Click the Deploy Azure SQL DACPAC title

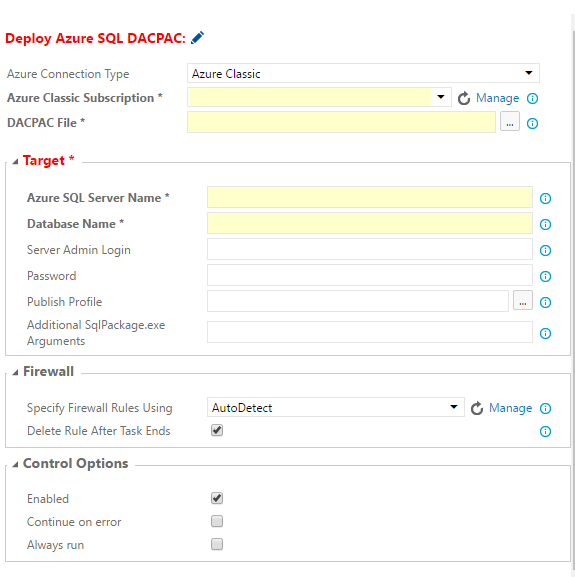96,38
